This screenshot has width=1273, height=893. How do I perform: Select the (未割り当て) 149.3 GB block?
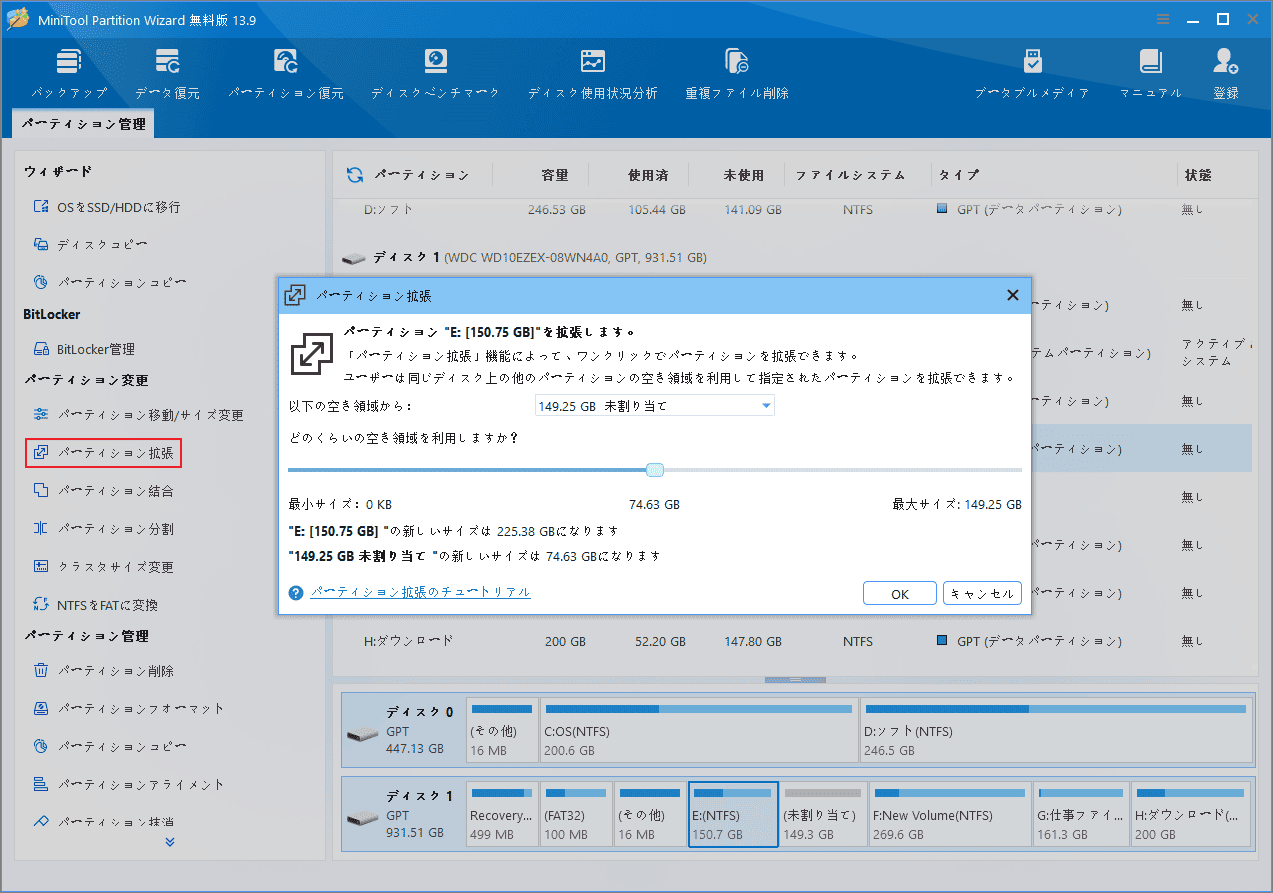click(823, 814)
